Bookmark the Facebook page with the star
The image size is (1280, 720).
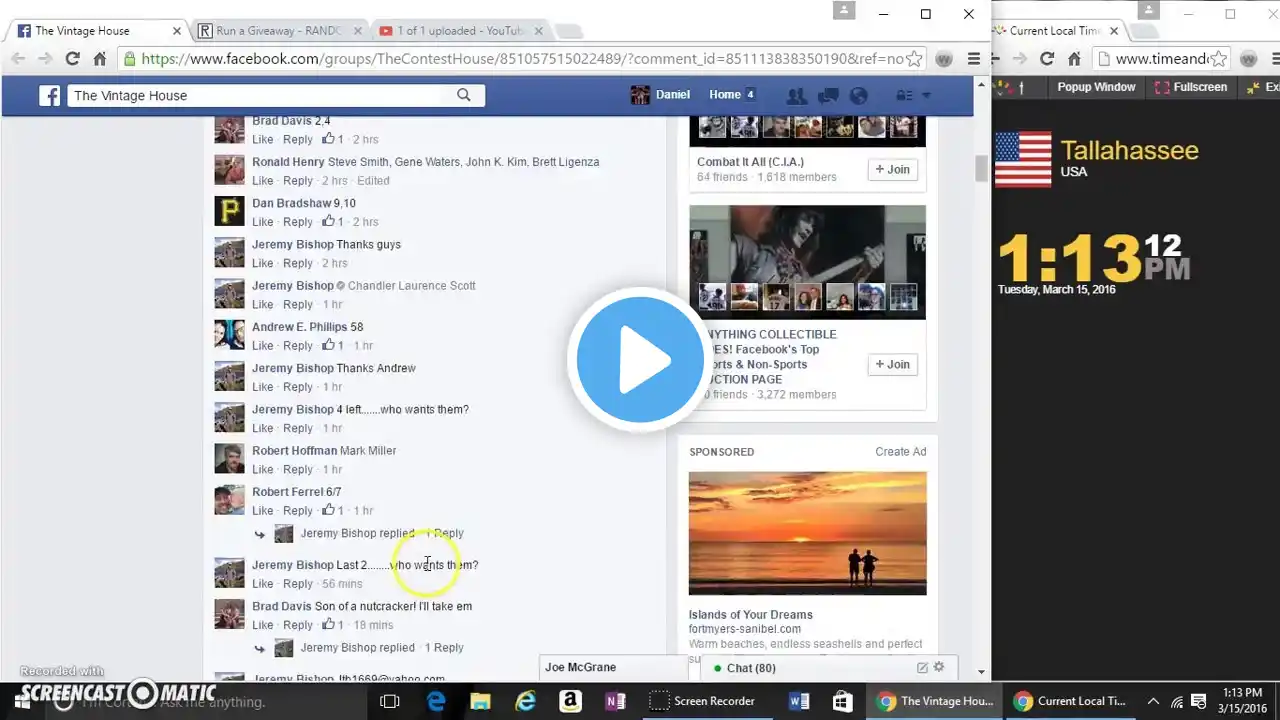pyautogui.click(x=914, y=59)
